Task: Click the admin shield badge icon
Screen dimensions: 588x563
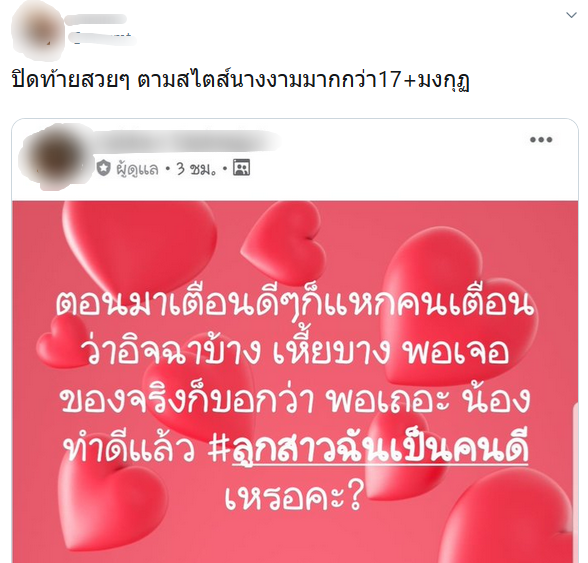Action: (x=104, y=168)
